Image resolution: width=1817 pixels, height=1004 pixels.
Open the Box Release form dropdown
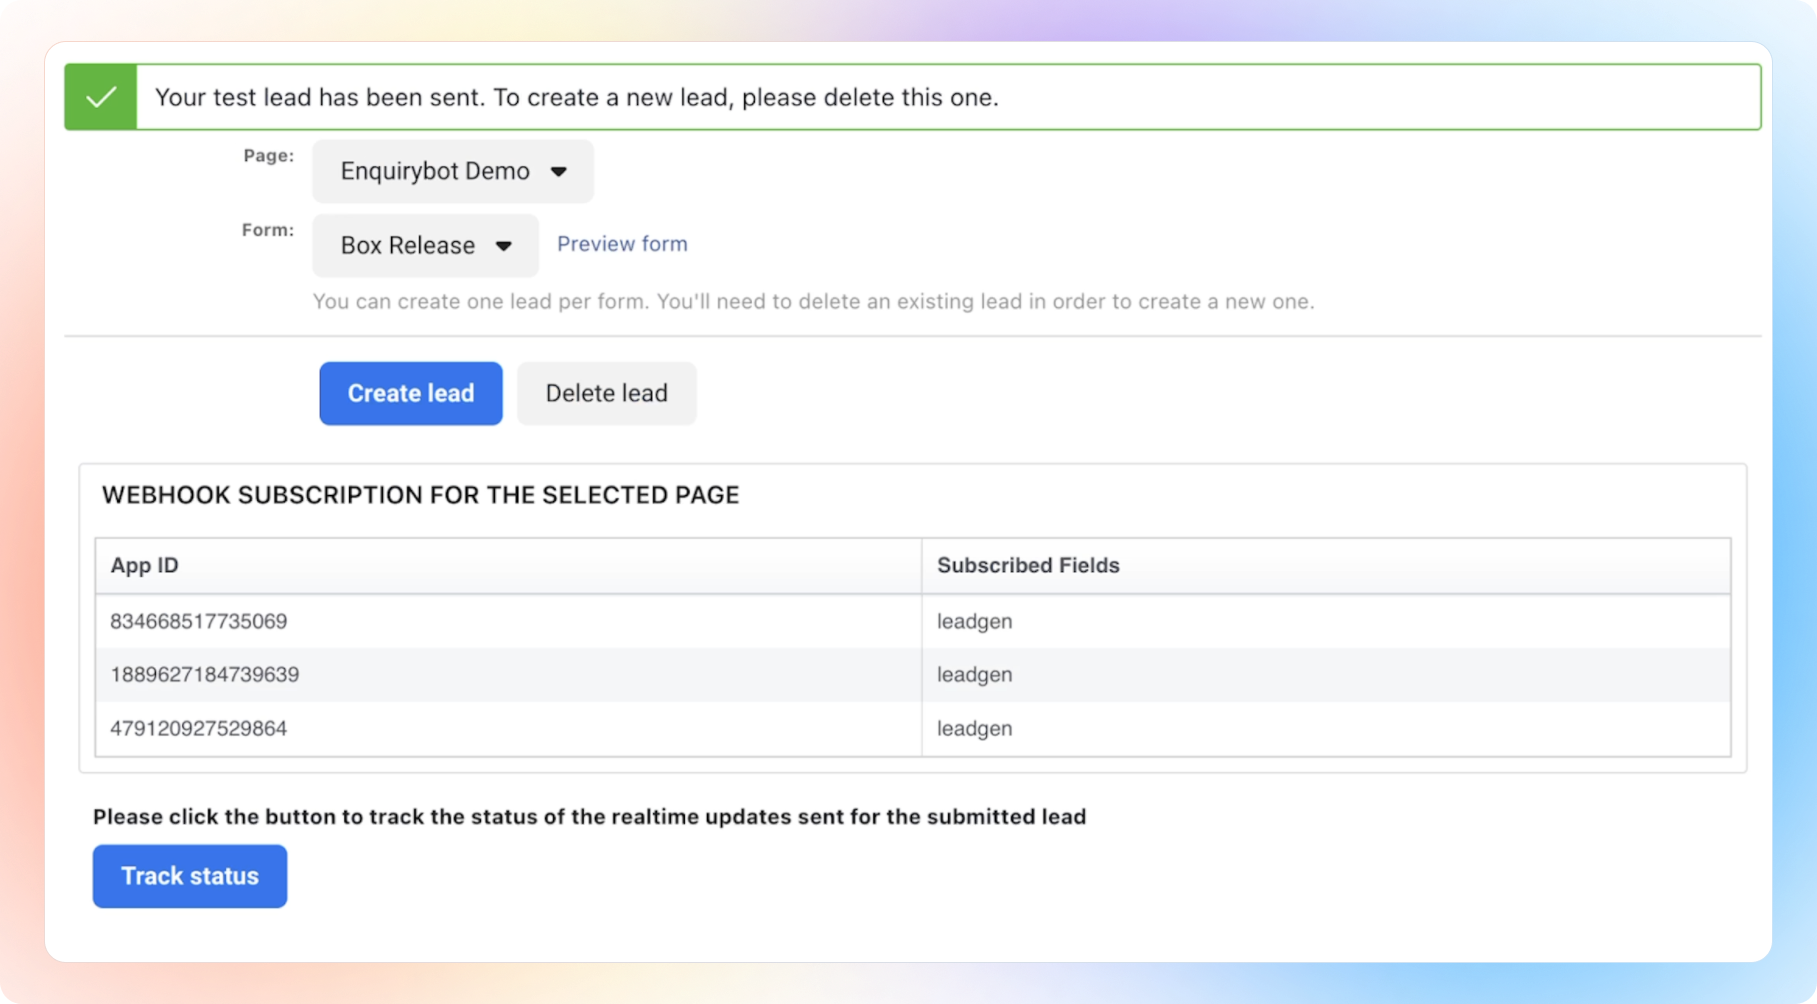(x=424, y=246)
